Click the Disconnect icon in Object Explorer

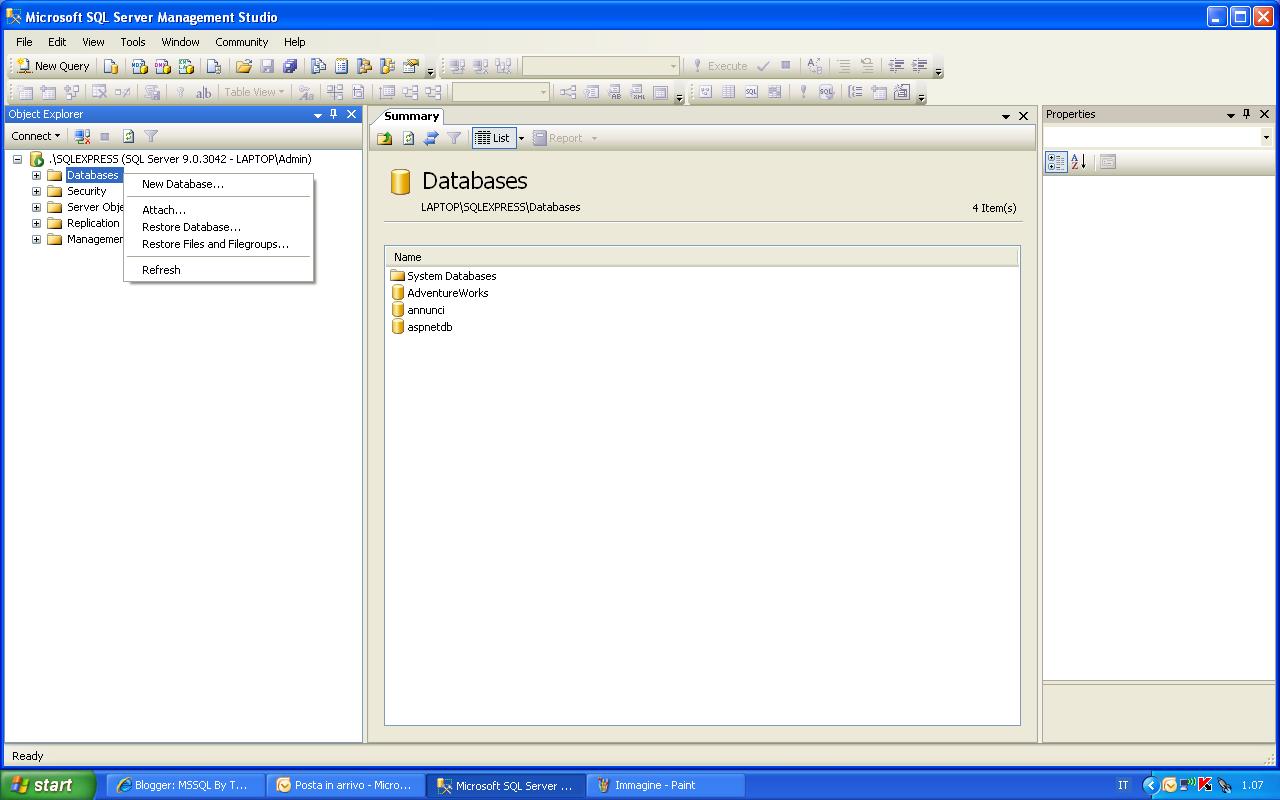pos(83,136)
